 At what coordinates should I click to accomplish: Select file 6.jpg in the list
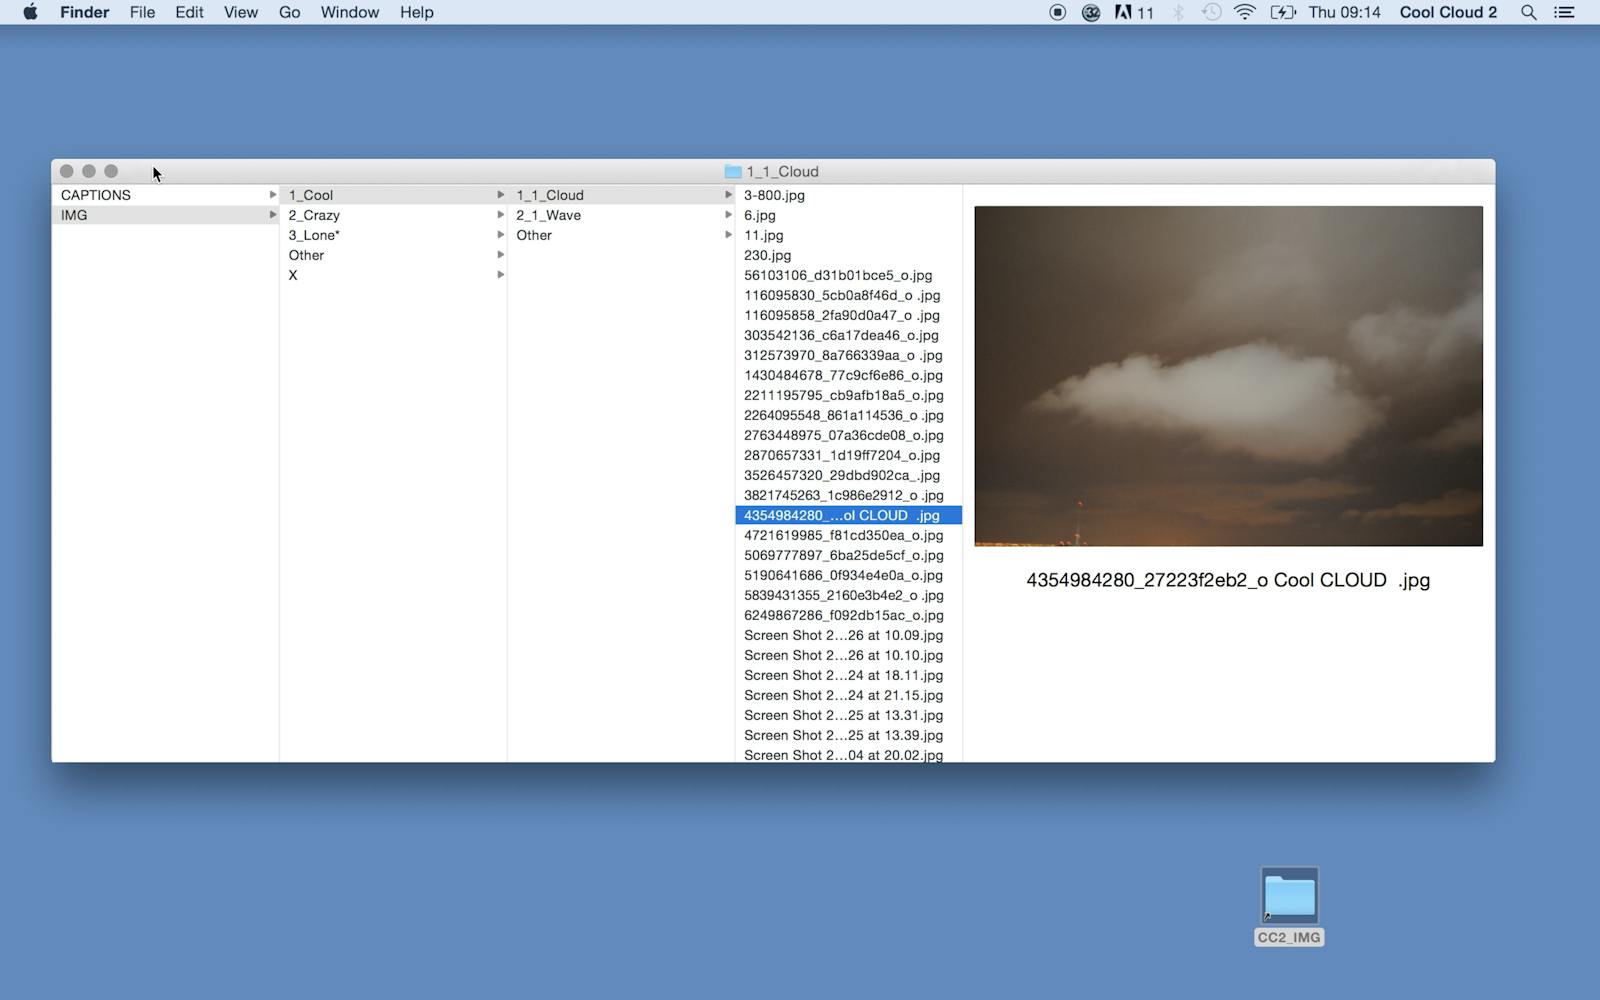tap(760, 215)
